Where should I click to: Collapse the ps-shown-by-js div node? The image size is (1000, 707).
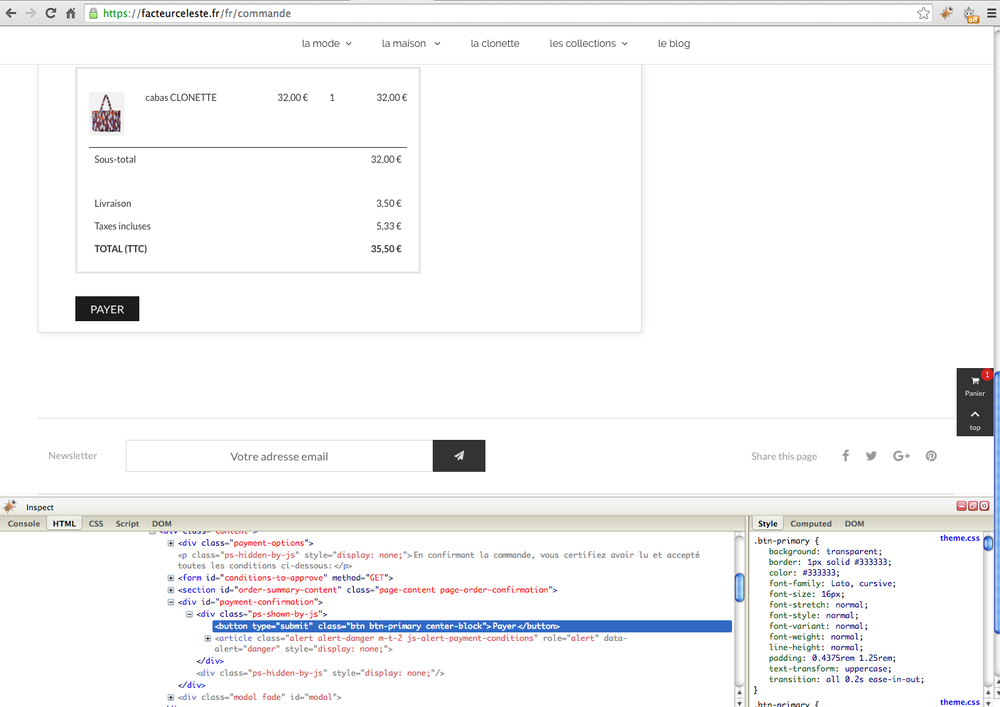tap(189, 614)
